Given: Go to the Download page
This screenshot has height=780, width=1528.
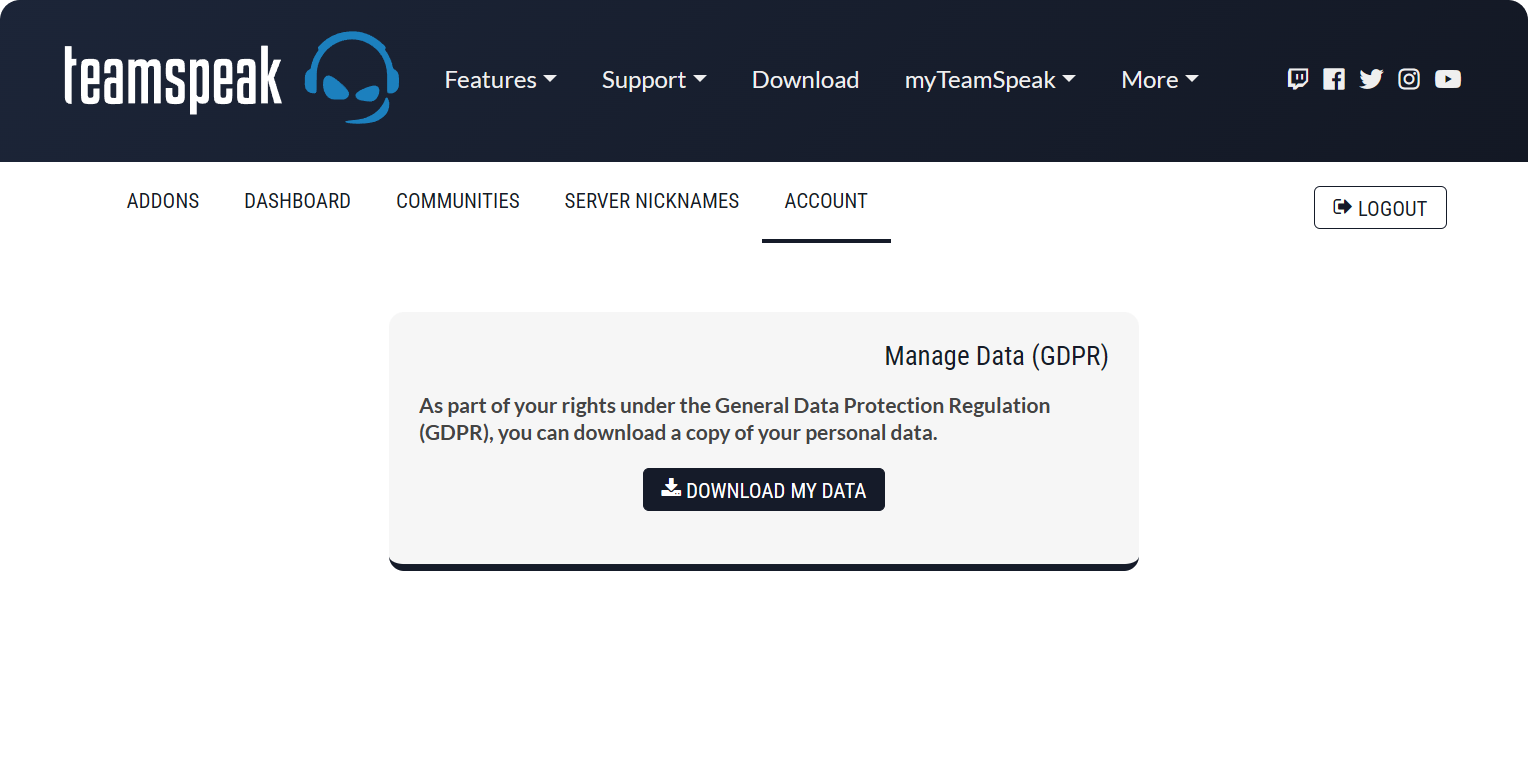Looking at the screenshot, I should [805, 80].
